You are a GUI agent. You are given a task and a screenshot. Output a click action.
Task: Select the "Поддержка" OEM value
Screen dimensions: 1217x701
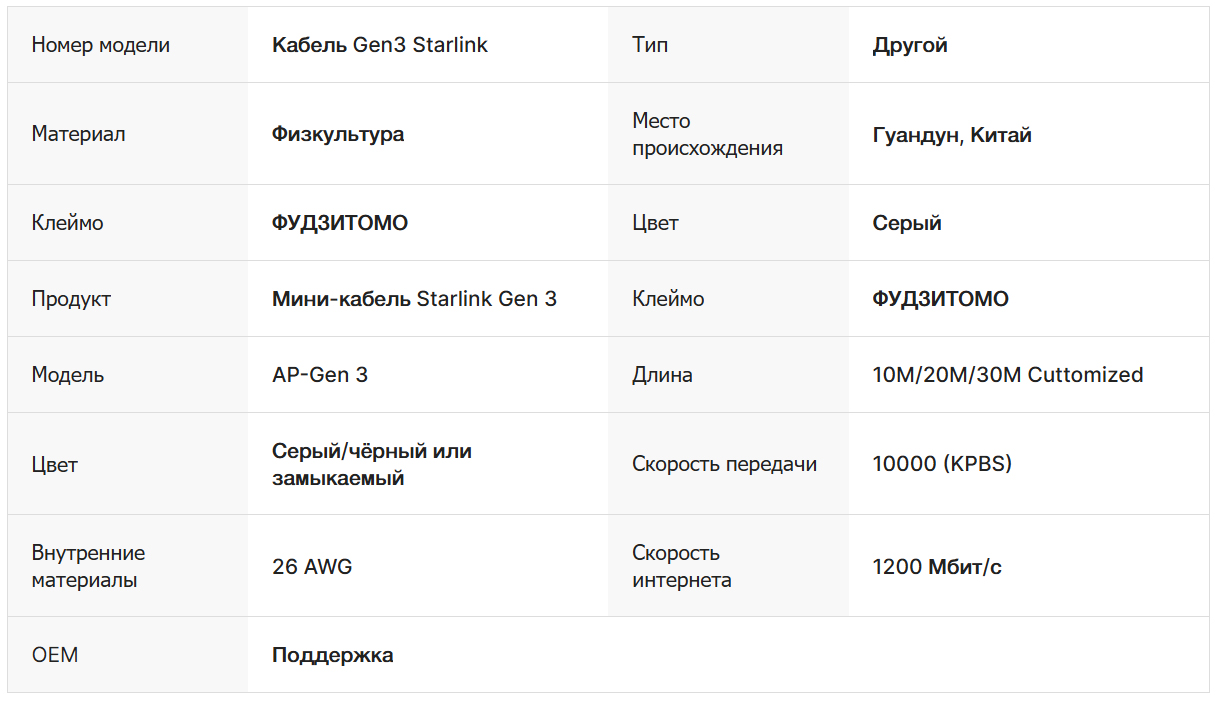click(332, 655)
